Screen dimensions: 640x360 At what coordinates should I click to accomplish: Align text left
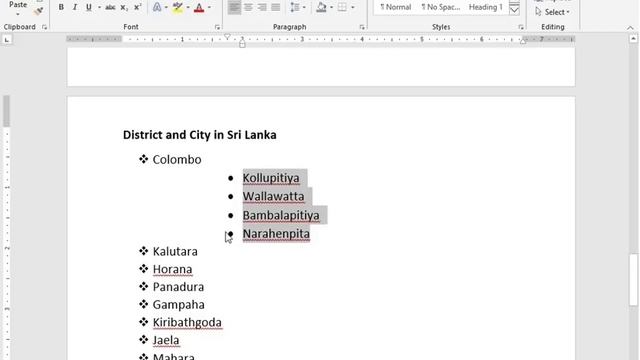[234, 7]
